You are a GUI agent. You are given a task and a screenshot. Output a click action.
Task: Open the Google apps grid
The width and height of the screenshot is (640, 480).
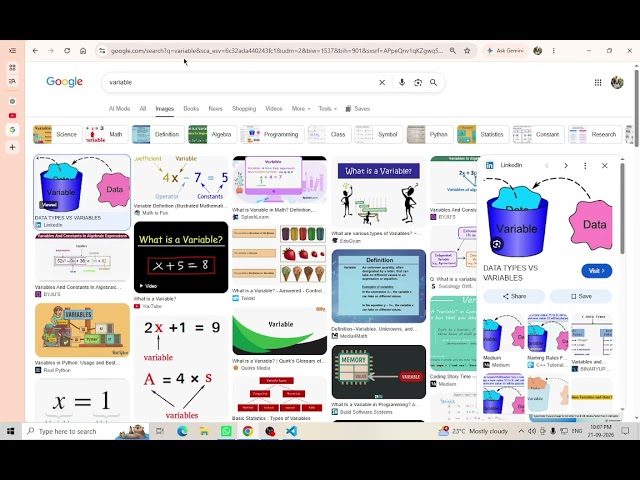click(598, 82)
